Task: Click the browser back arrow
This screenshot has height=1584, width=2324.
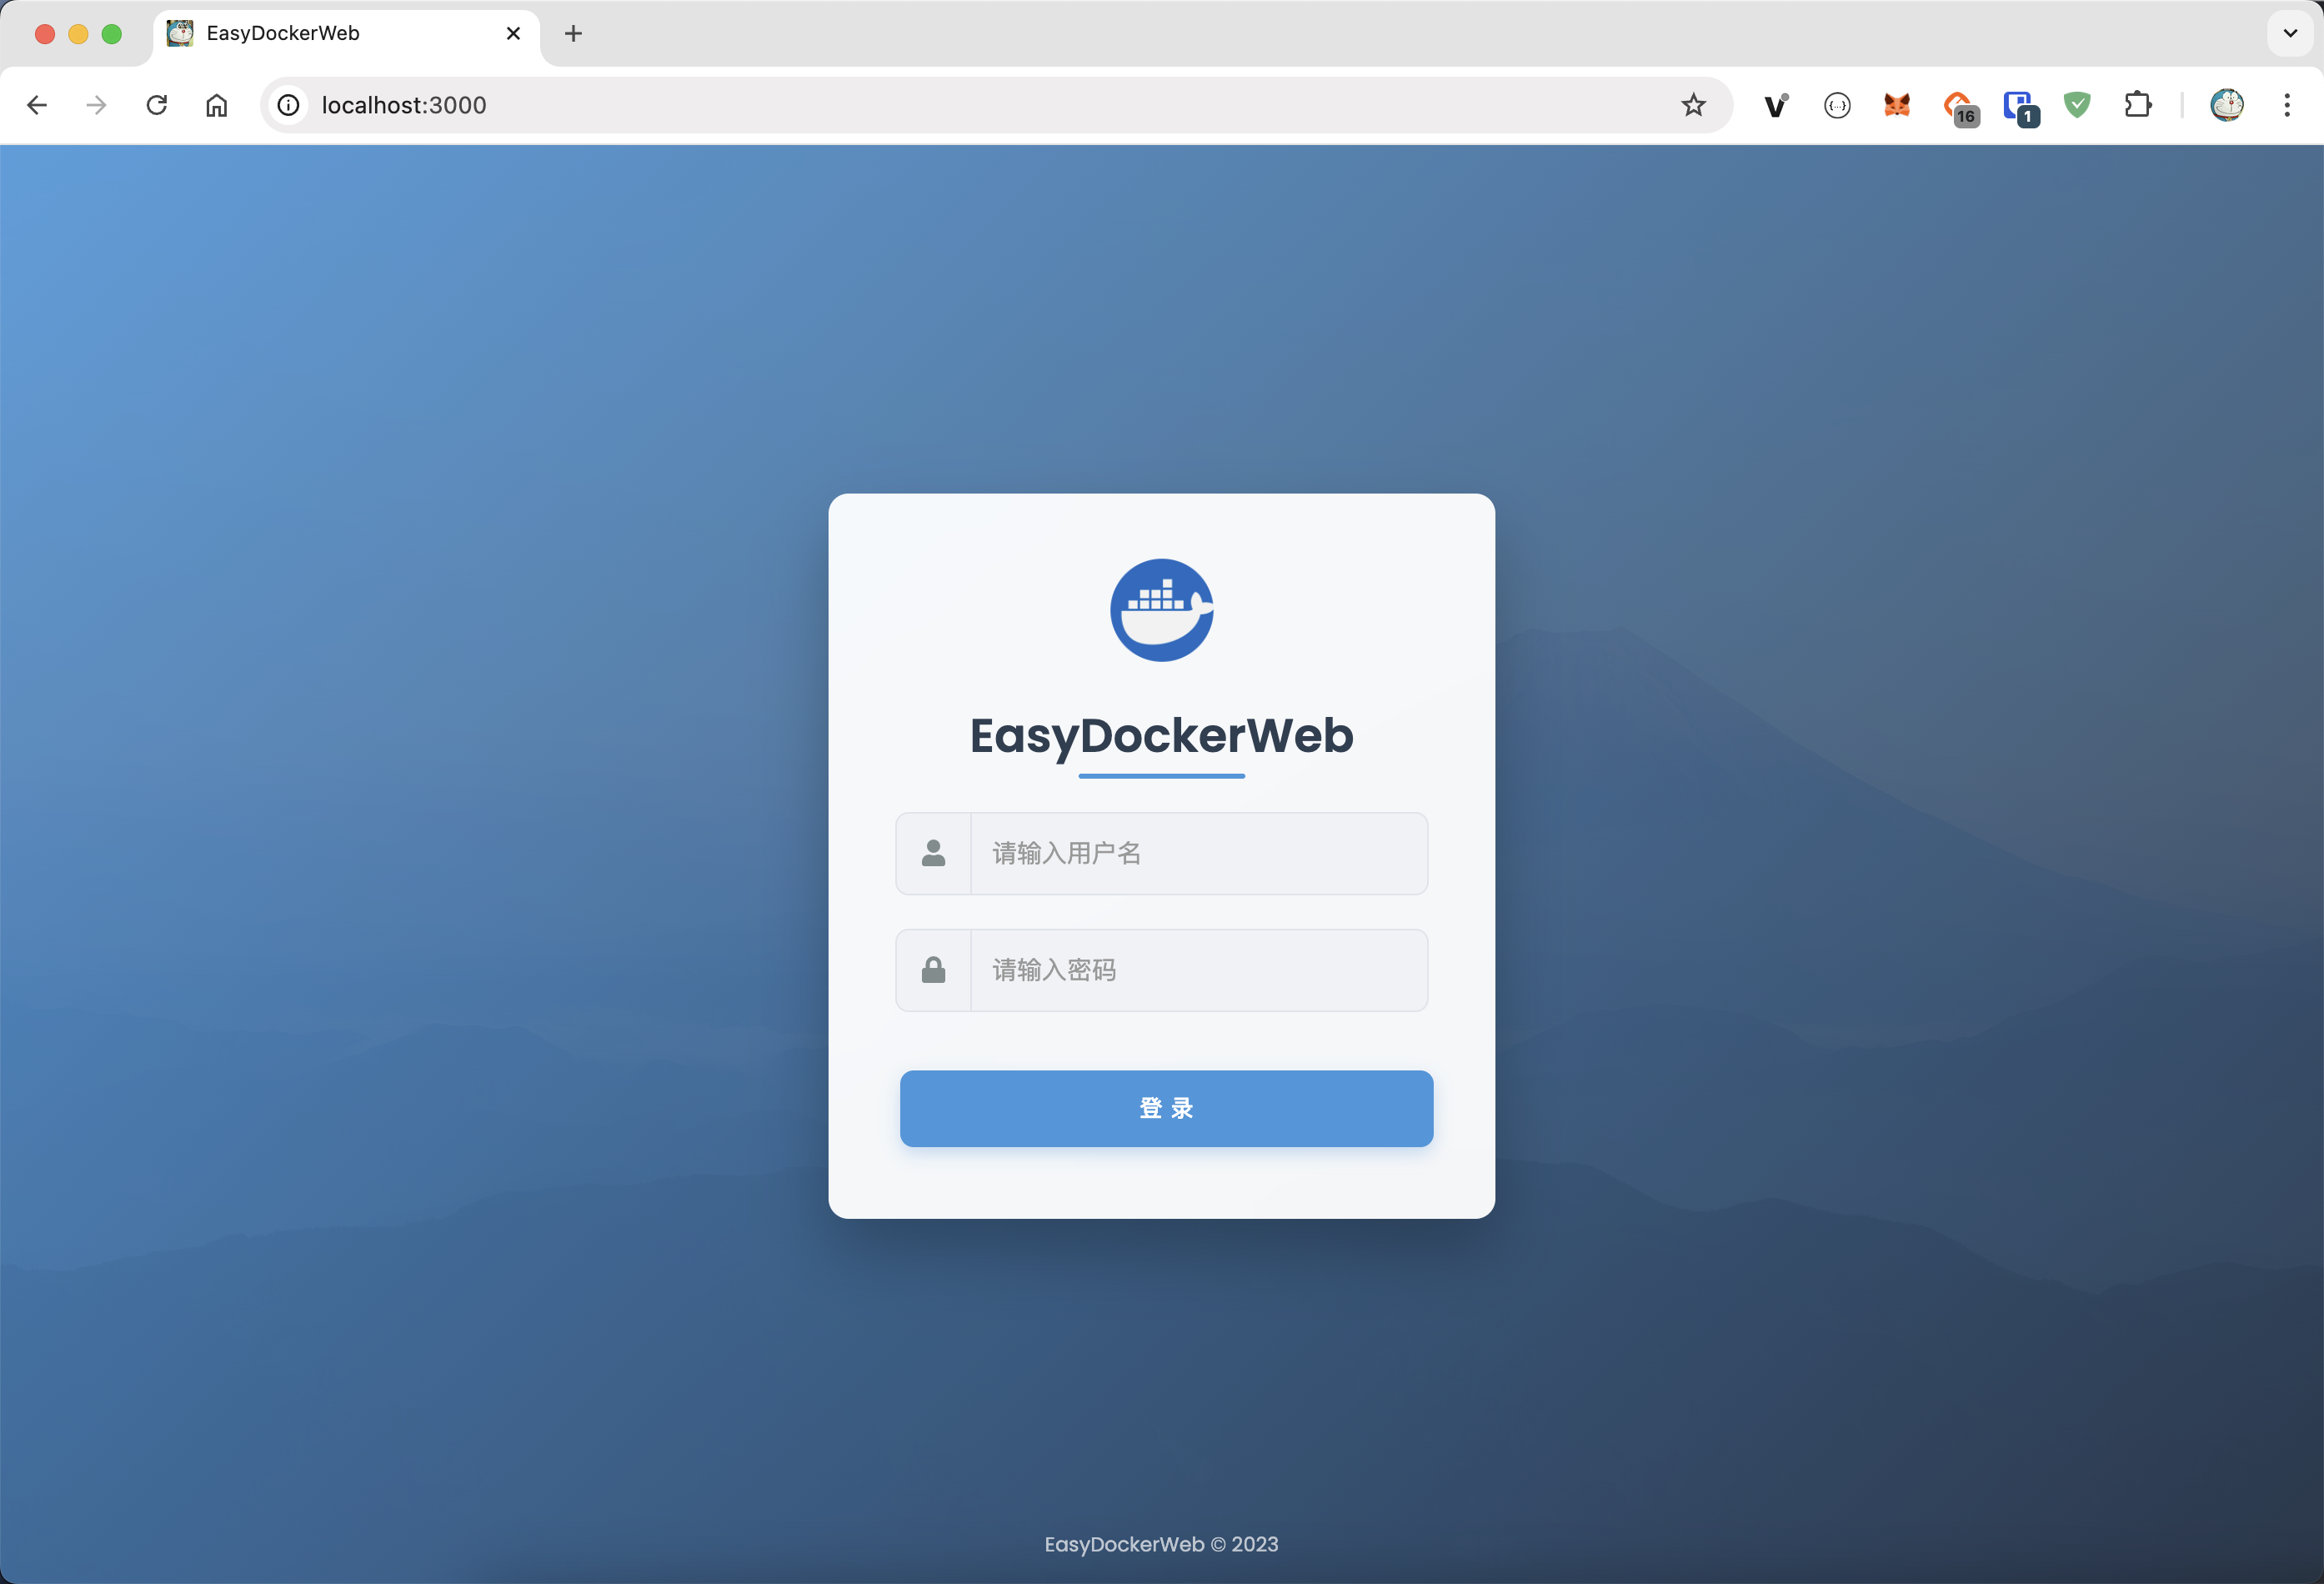Action: tap(37, 105)
